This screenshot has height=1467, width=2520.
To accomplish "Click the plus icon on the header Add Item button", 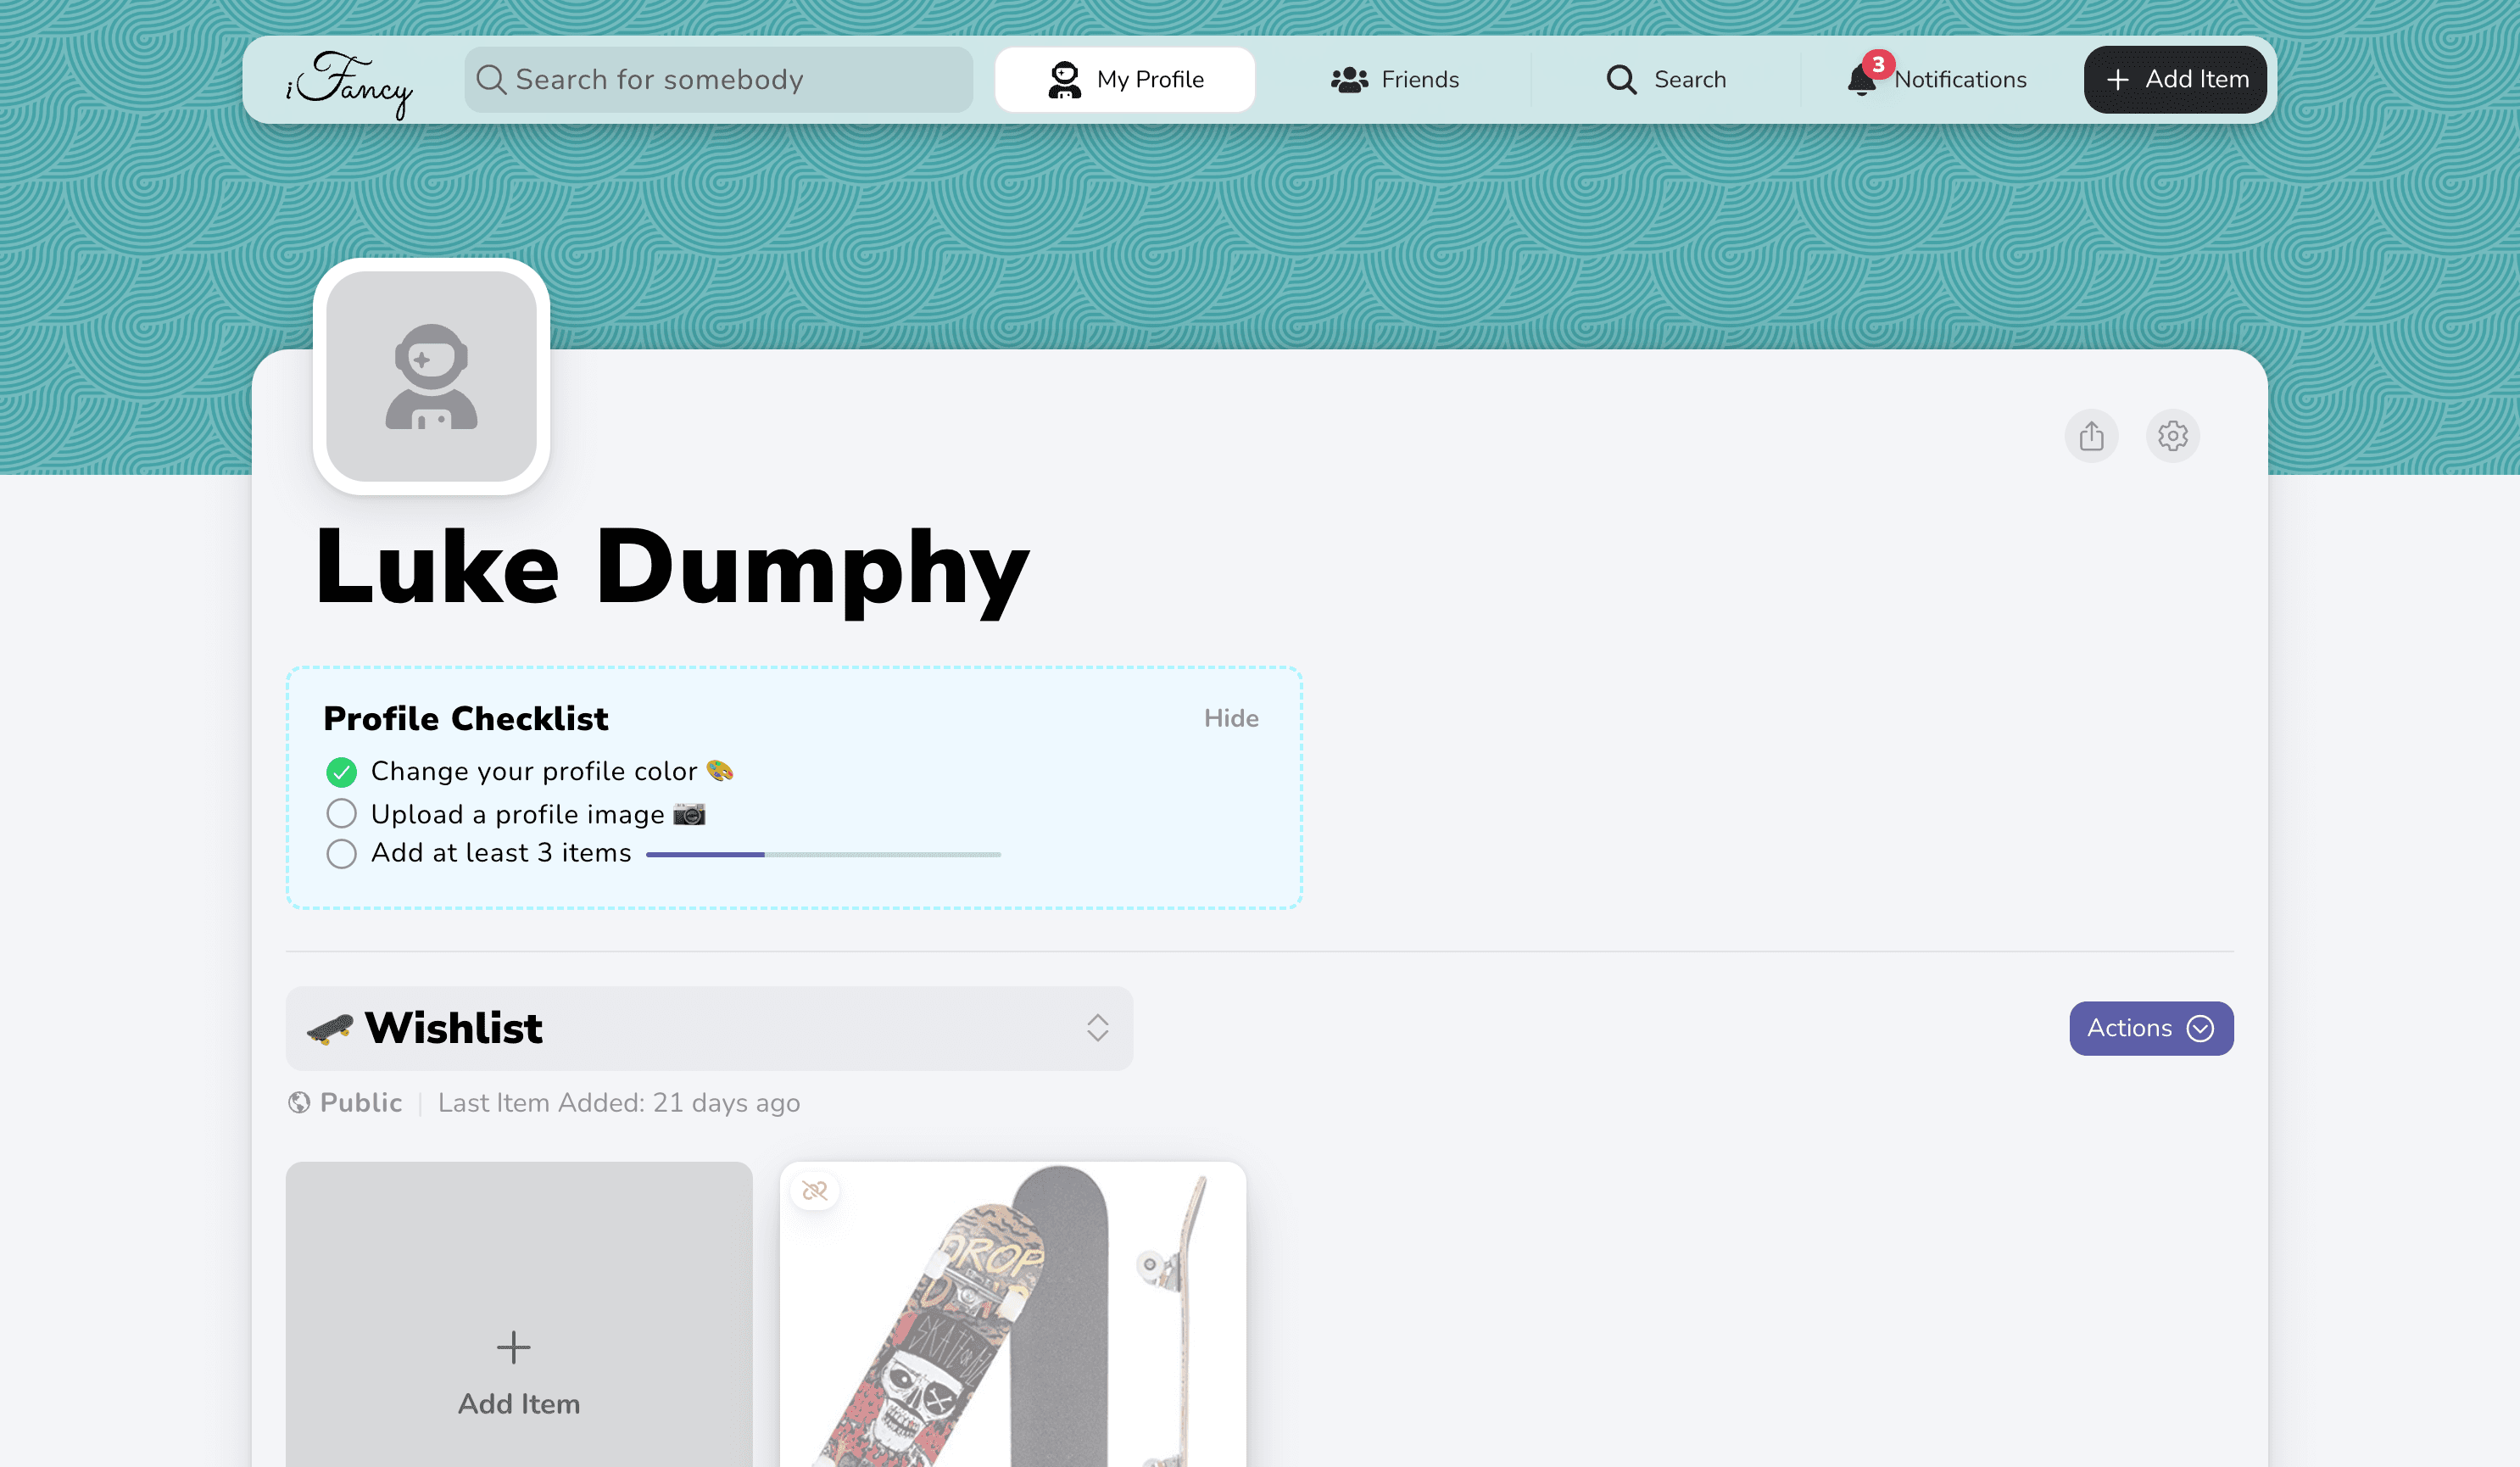I will pos(2117,80).
